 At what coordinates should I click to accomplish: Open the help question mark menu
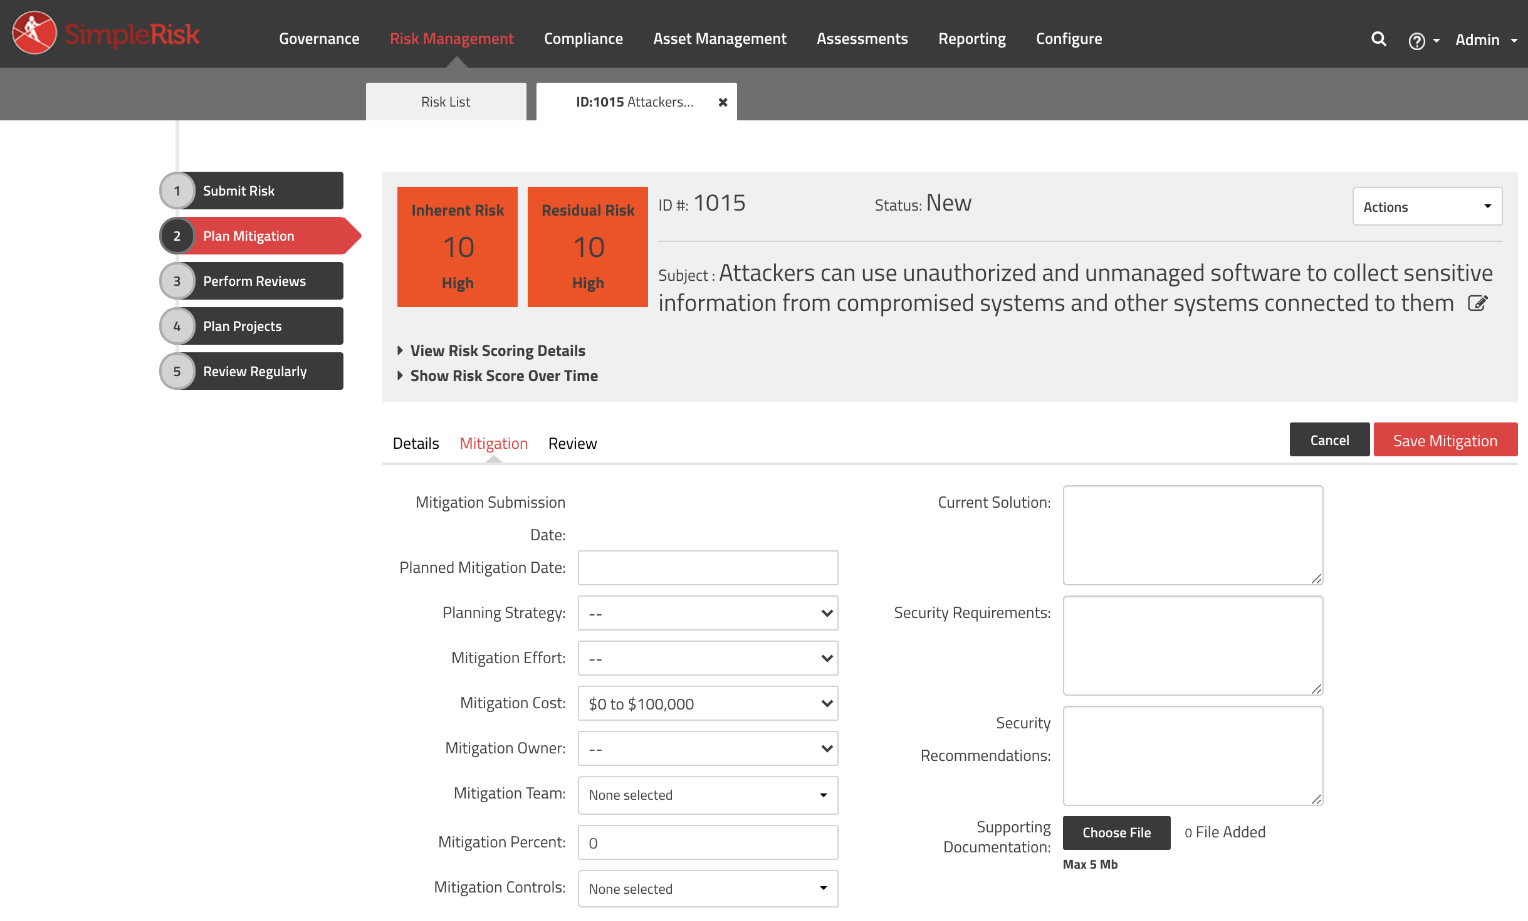1417,40
